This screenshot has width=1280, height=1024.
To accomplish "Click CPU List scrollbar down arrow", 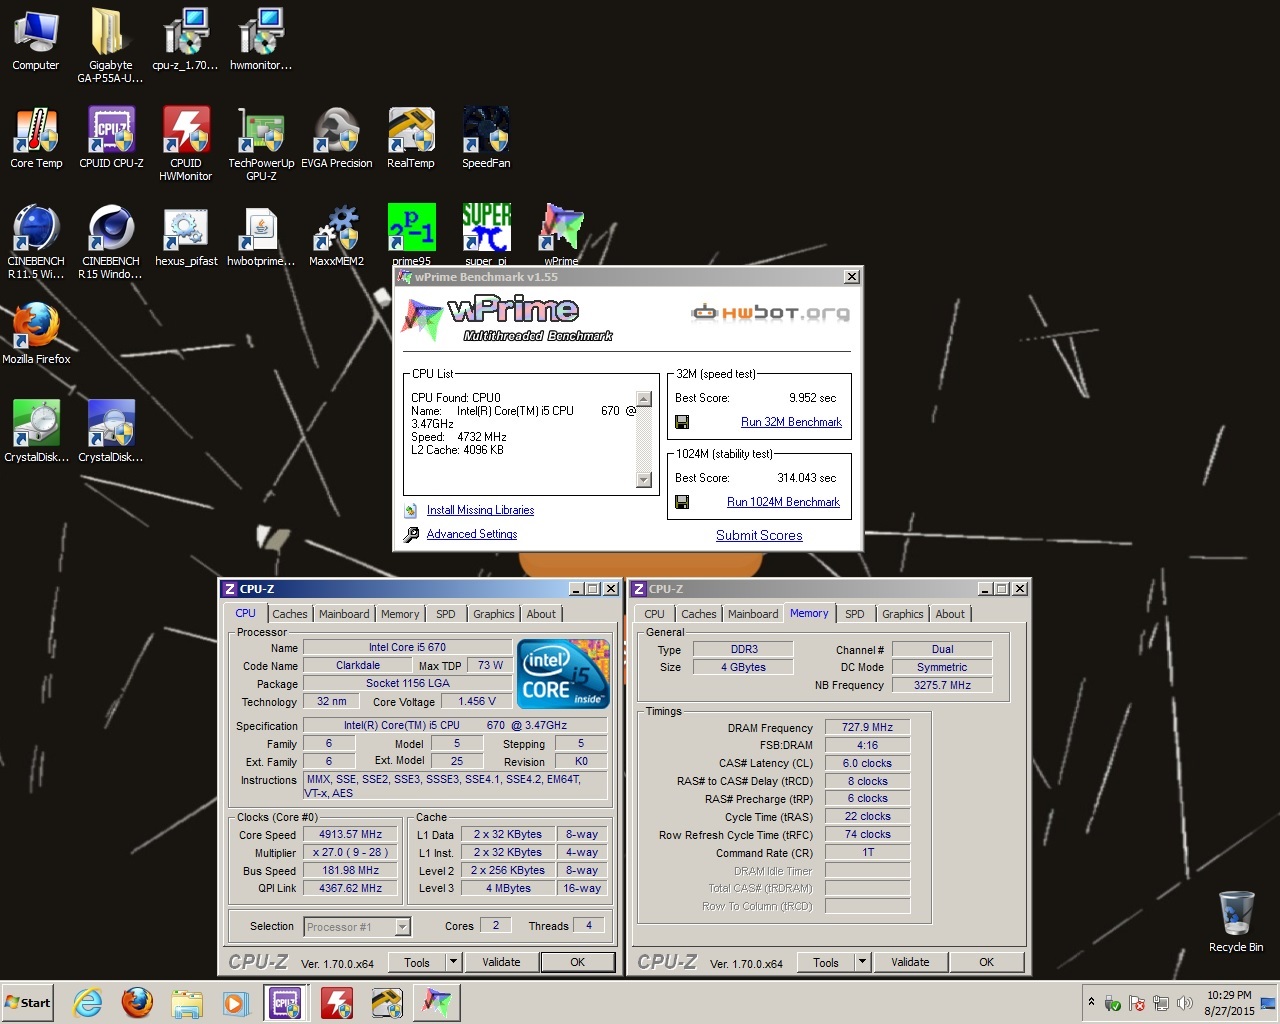I will pyautogui.click(x=644, y=480).
